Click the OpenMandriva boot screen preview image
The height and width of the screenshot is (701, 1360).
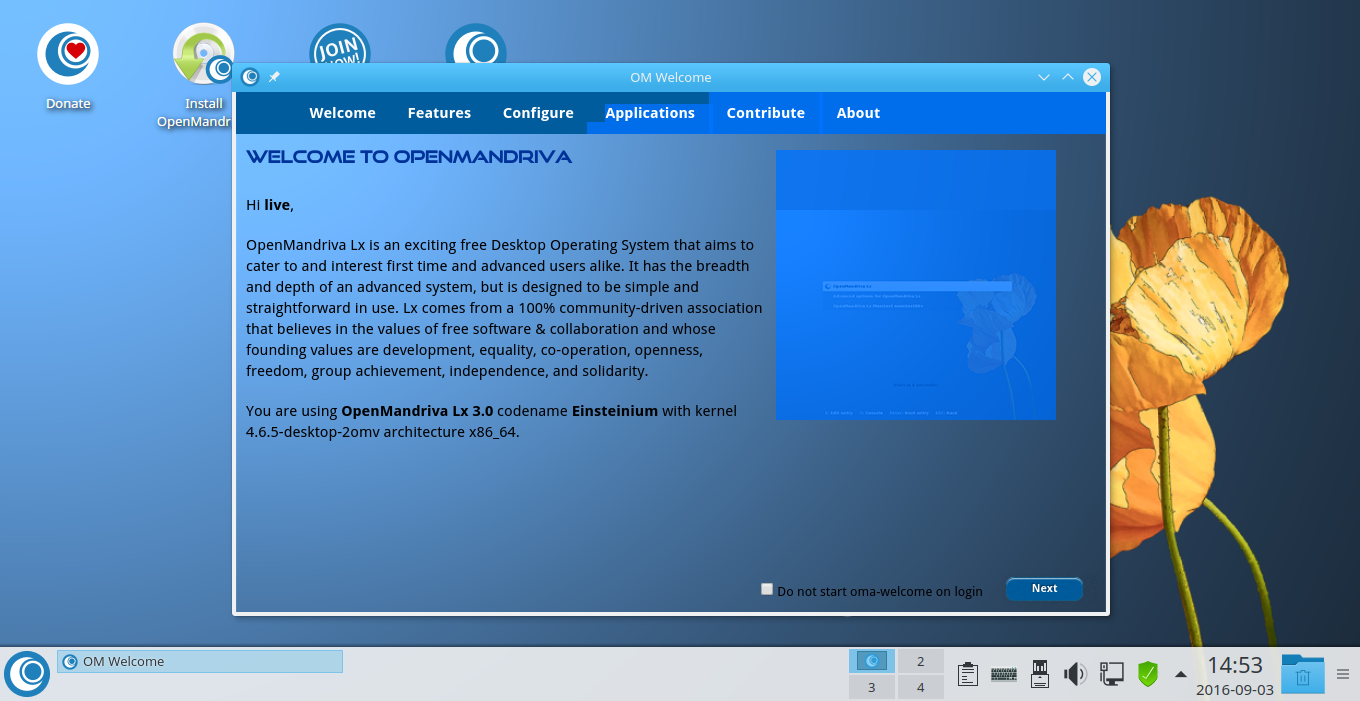pyautogui.click(x=915, y=285)
